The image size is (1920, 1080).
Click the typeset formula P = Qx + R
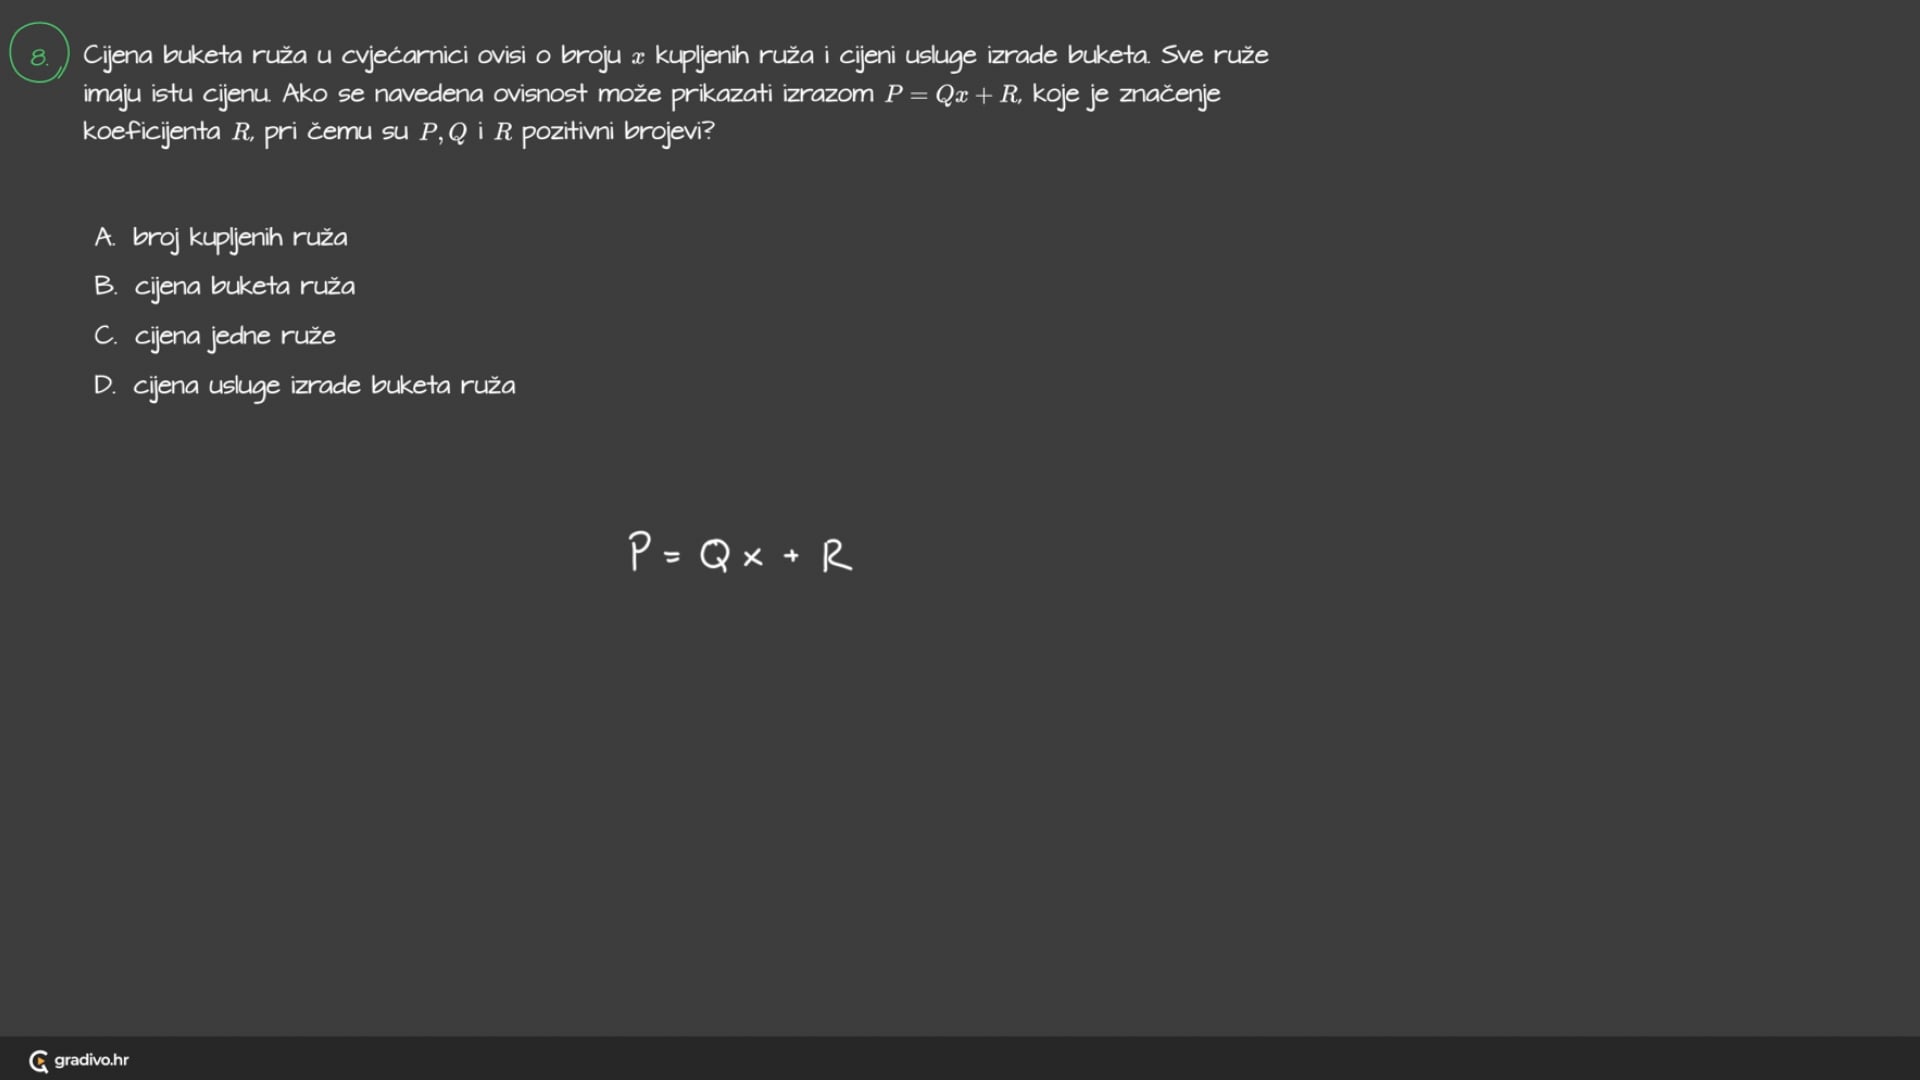[x=952, y=94]
